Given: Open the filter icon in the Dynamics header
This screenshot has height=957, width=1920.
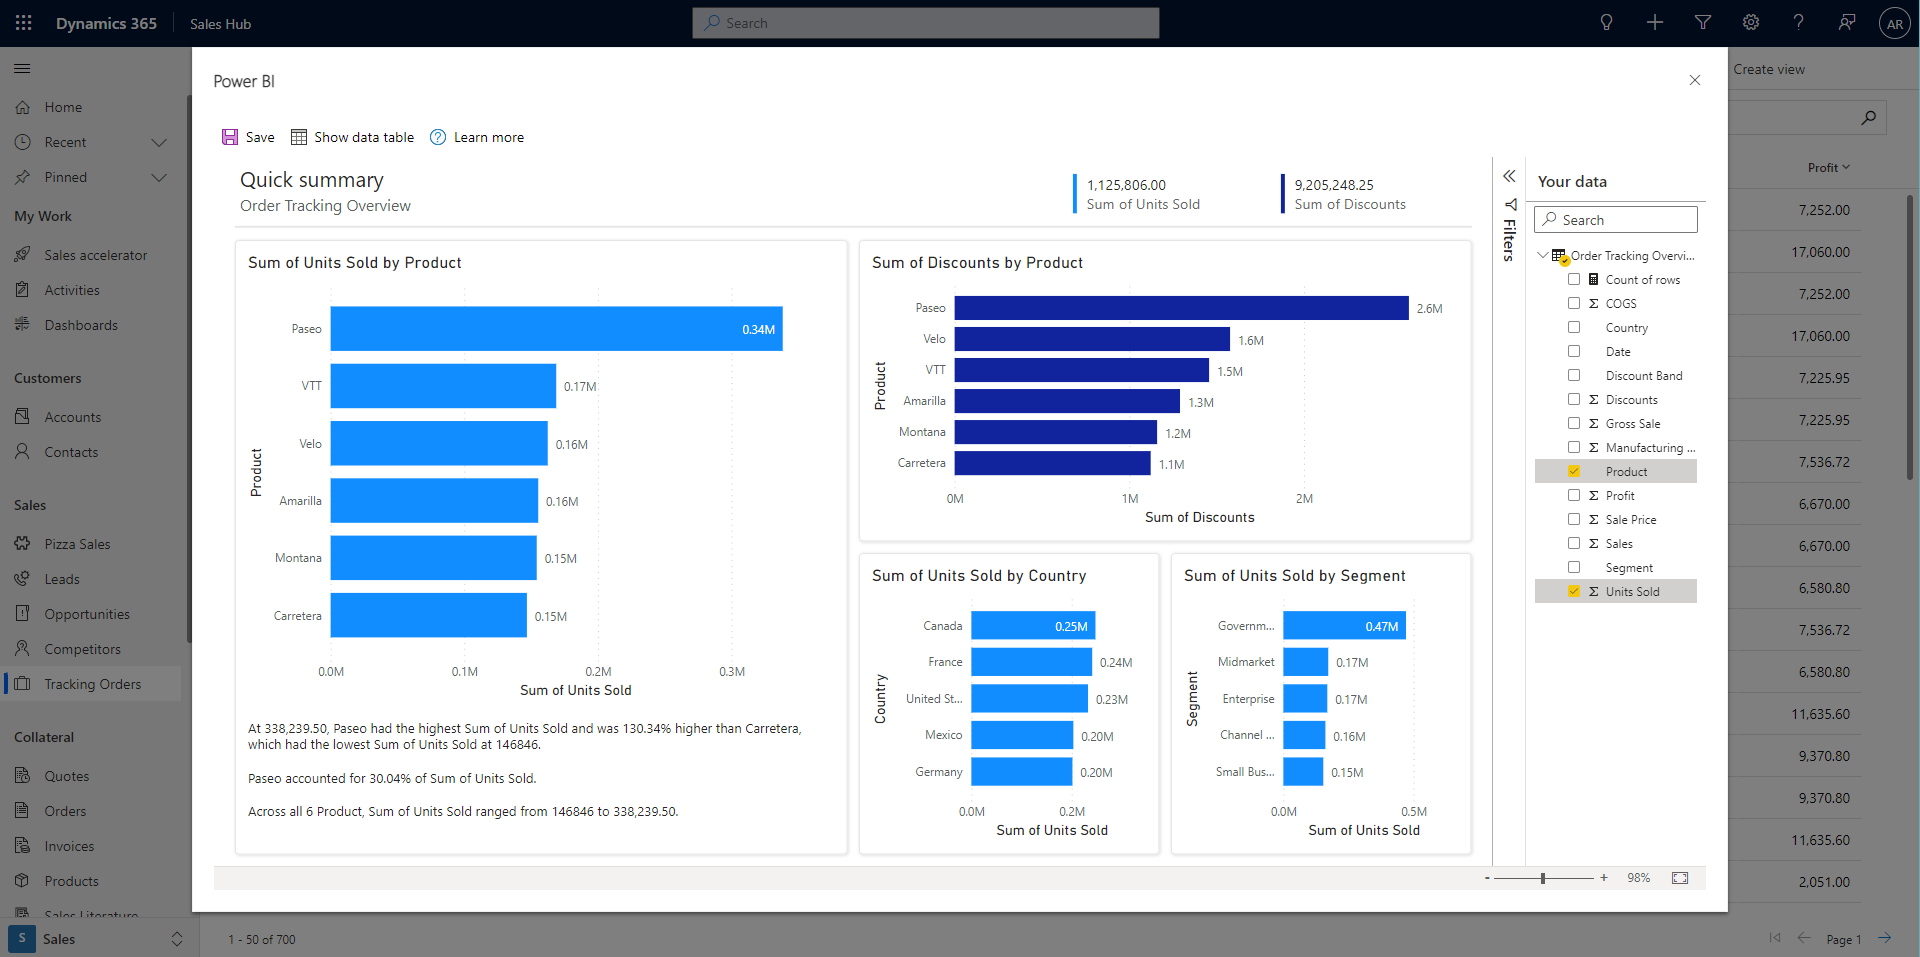Looking at the screenshot, I should tap(1702, 22).
